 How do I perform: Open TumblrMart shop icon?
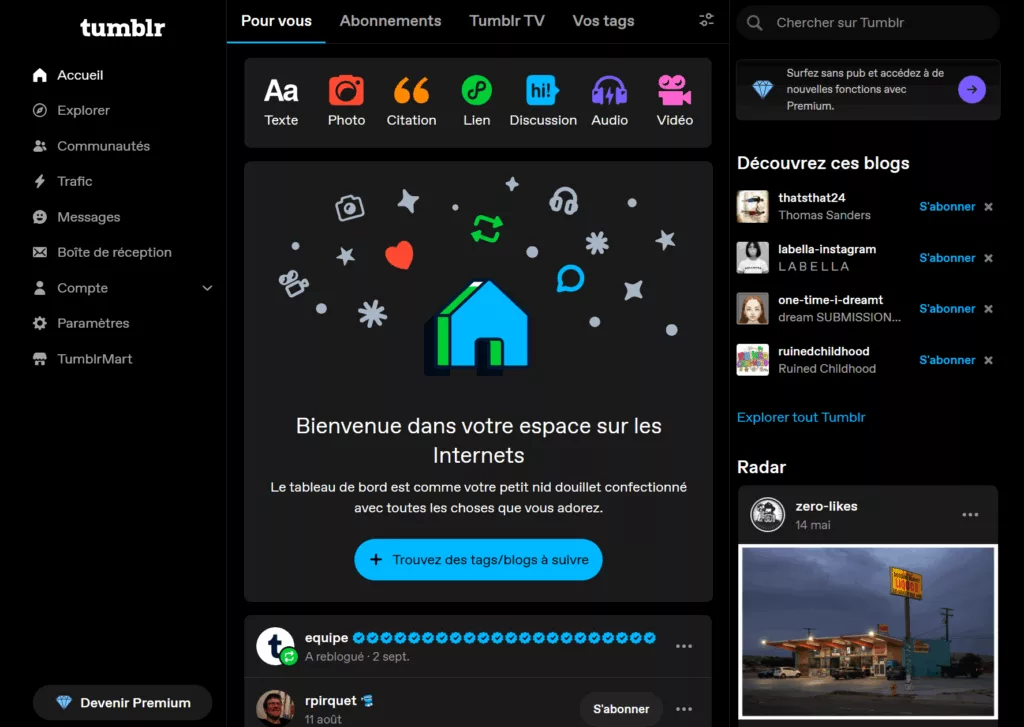40,359
